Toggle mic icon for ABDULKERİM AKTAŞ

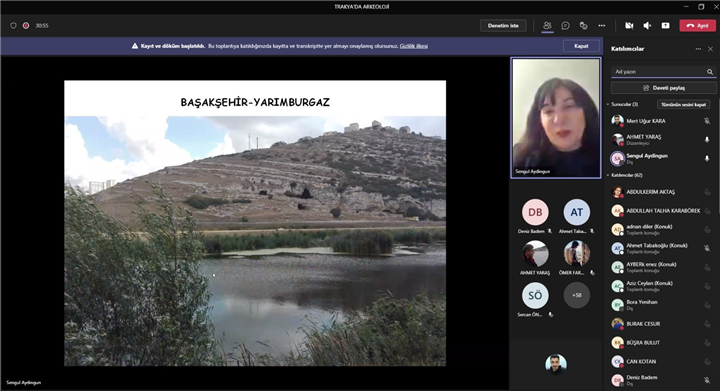point(707,192)
